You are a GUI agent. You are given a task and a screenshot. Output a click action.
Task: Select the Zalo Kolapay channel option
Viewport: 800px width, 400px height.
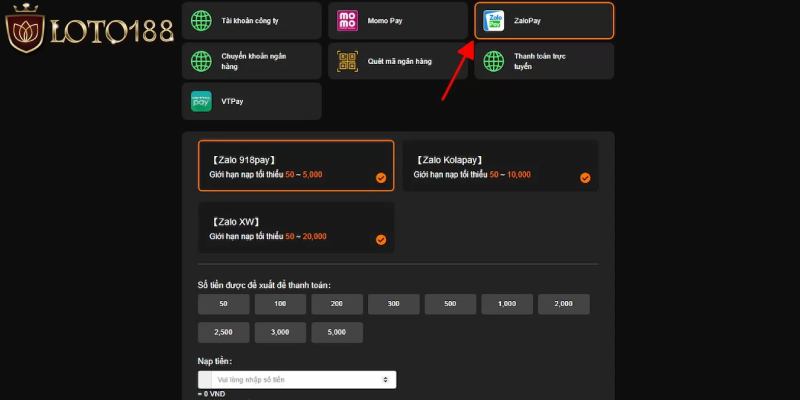(500, 165)
